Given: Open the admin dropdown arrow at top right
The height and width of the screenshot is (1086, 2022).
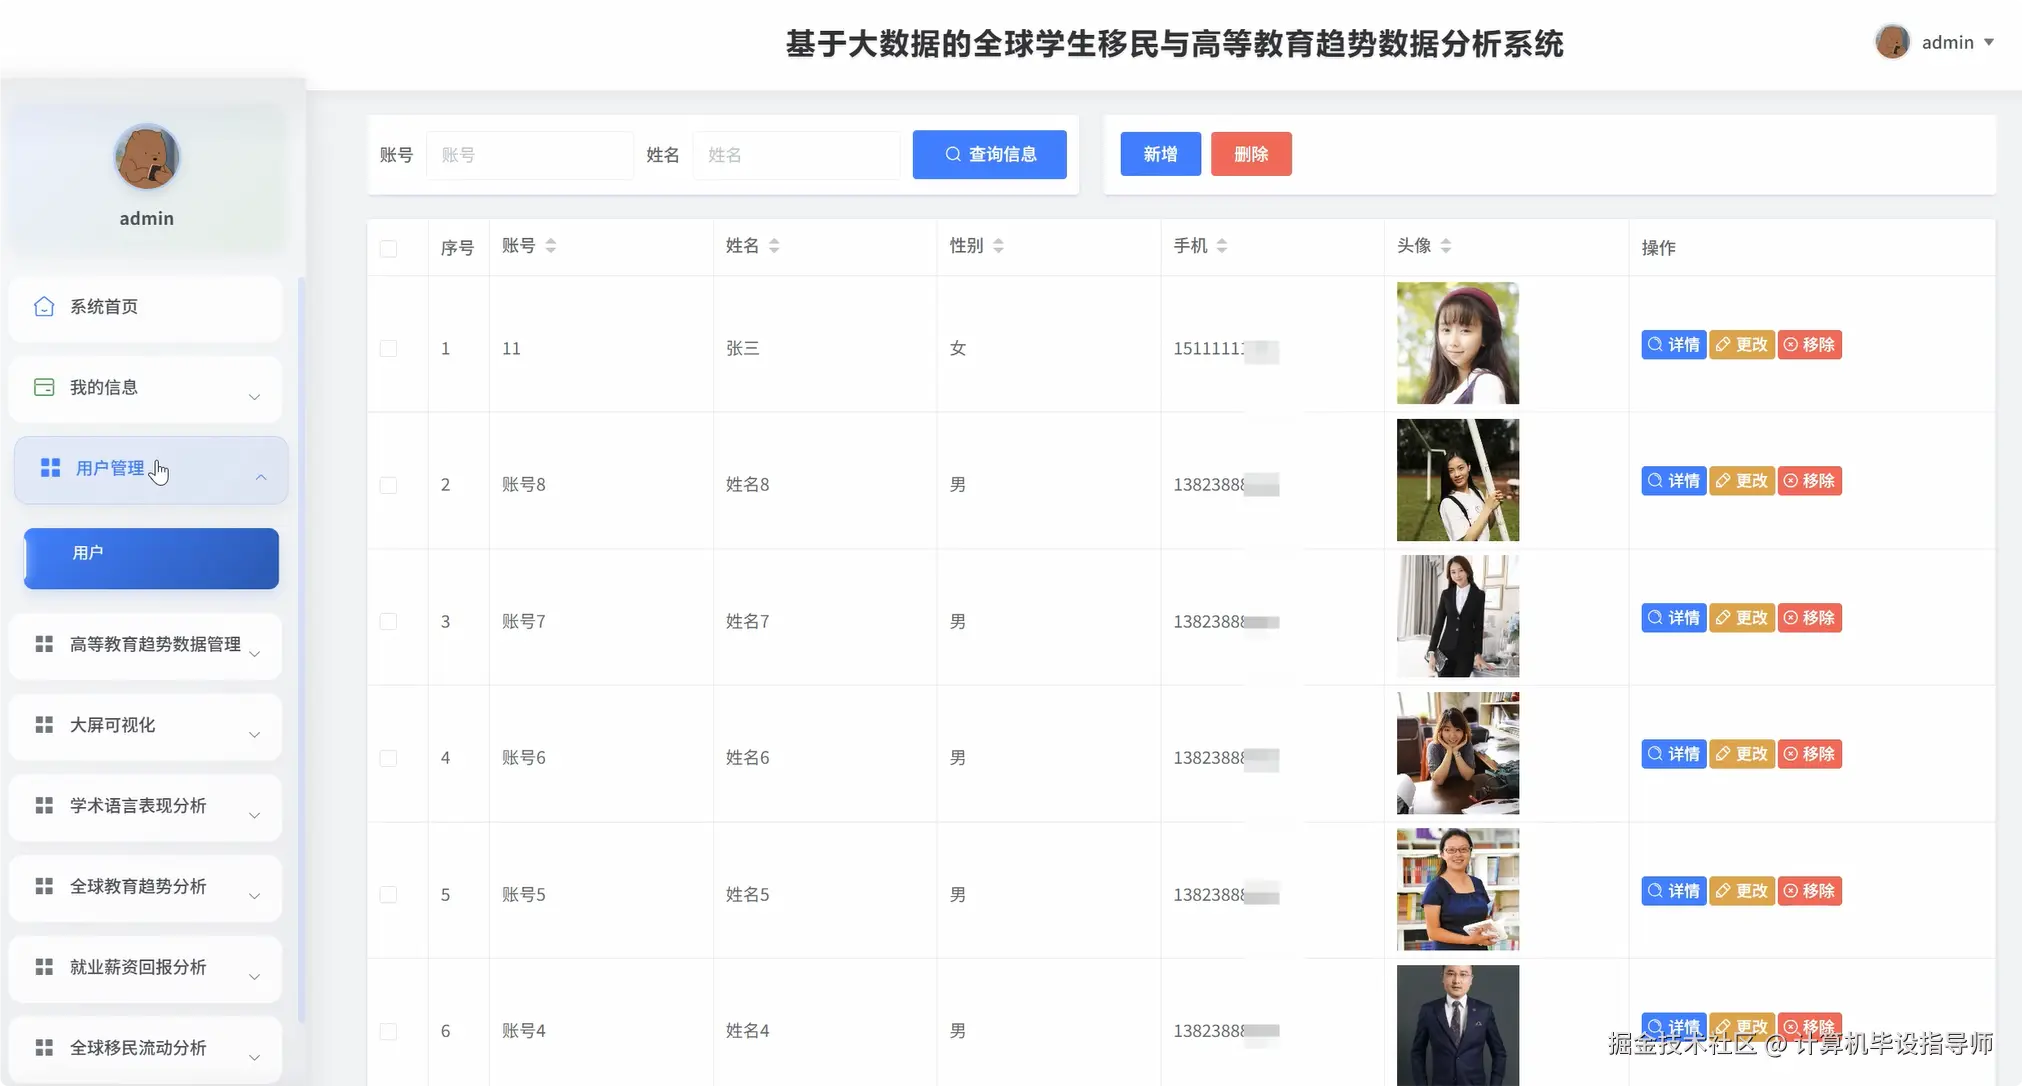Looking at the screenshot, I should tap(1988, 42).
